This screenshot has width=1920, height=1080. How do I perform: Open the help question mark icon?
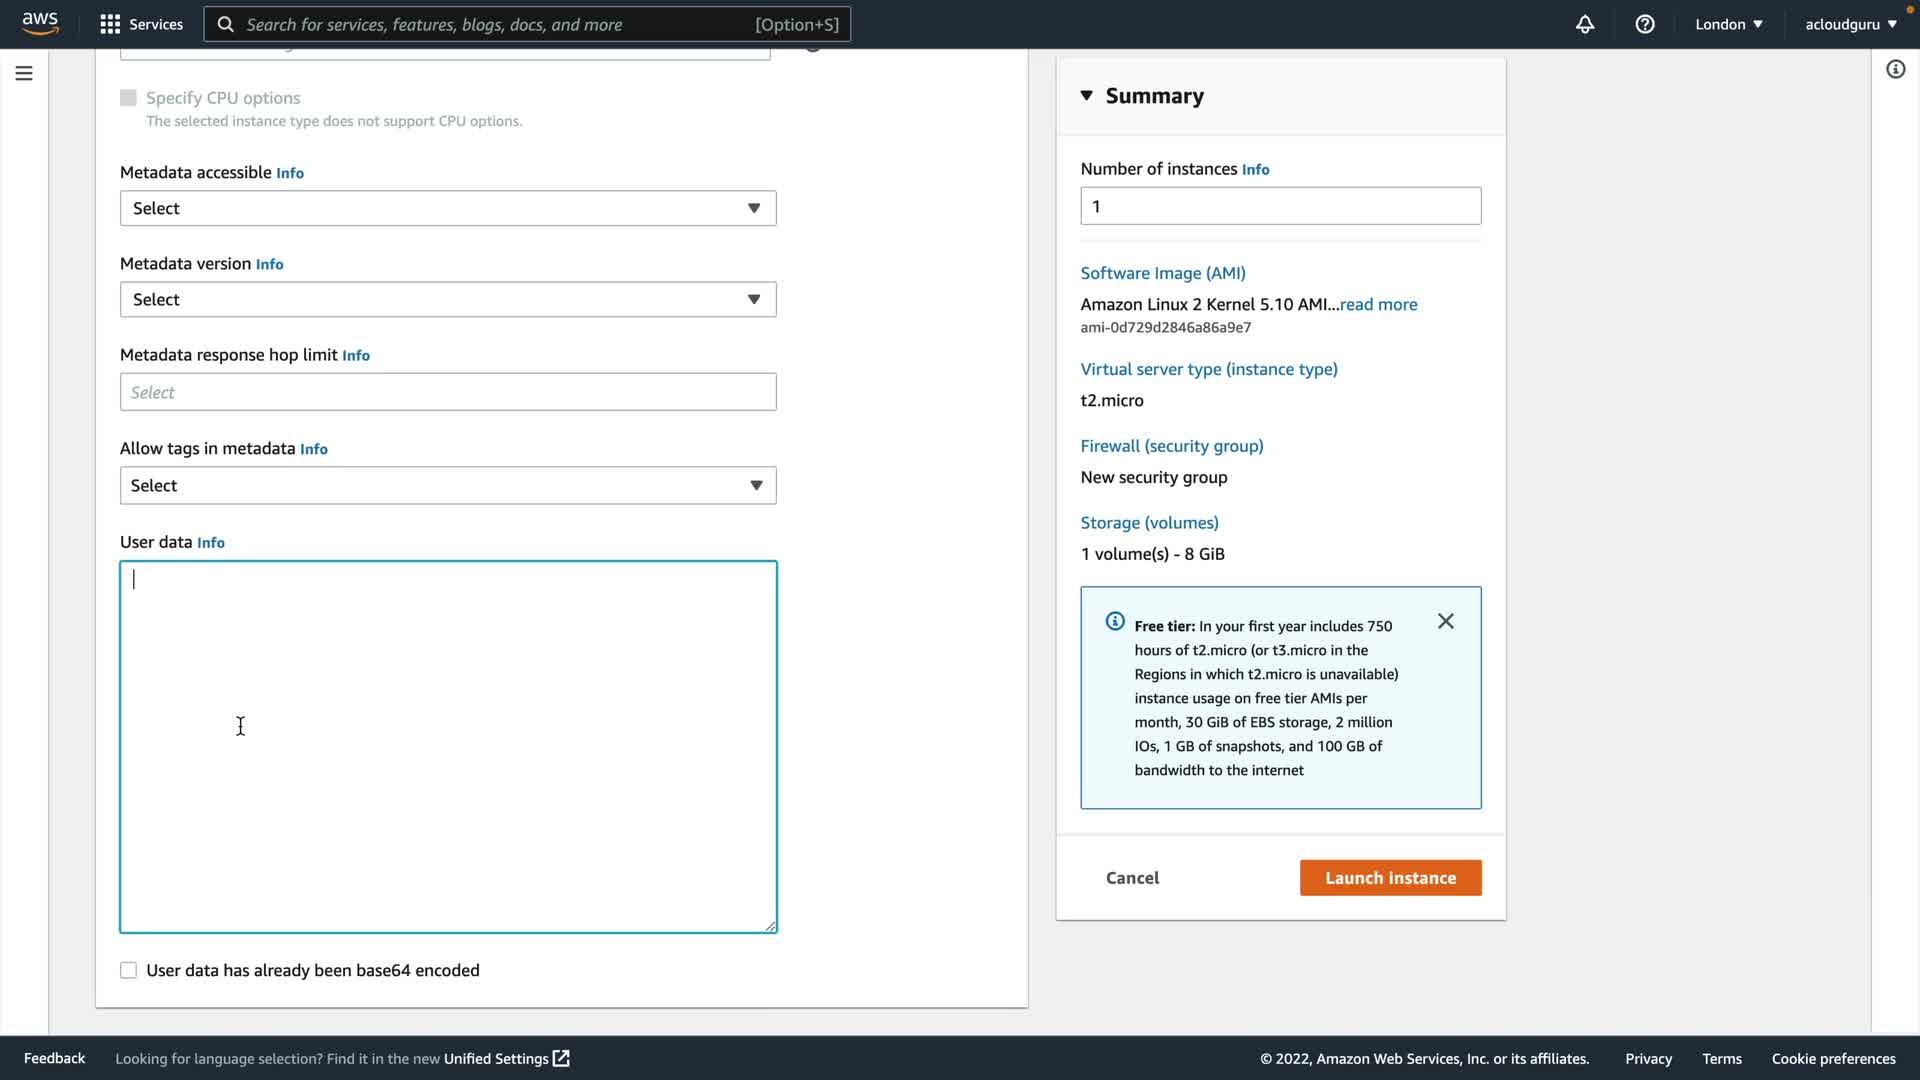[x=1645, y=24]
